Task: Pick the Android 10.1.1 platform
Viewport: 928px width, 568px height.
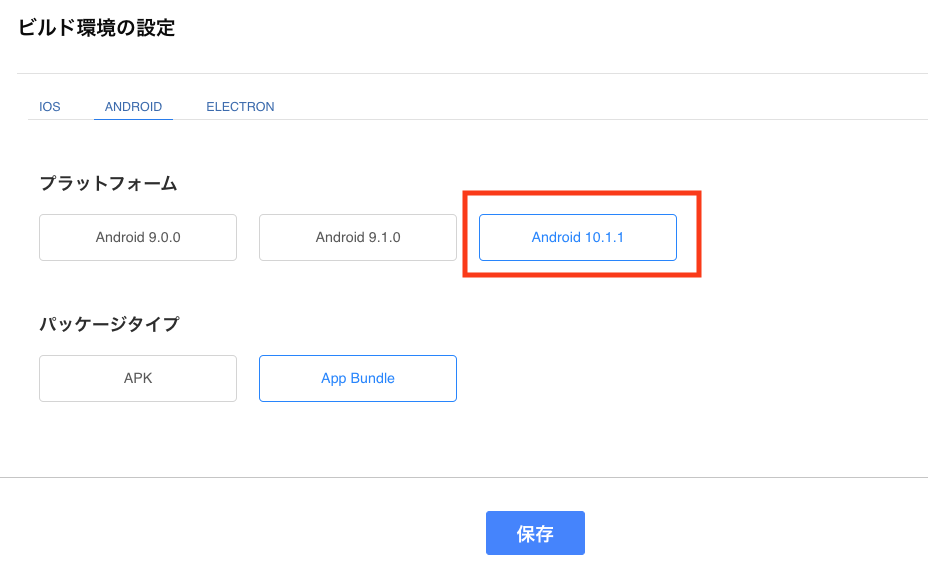Action: click(578, 237)
